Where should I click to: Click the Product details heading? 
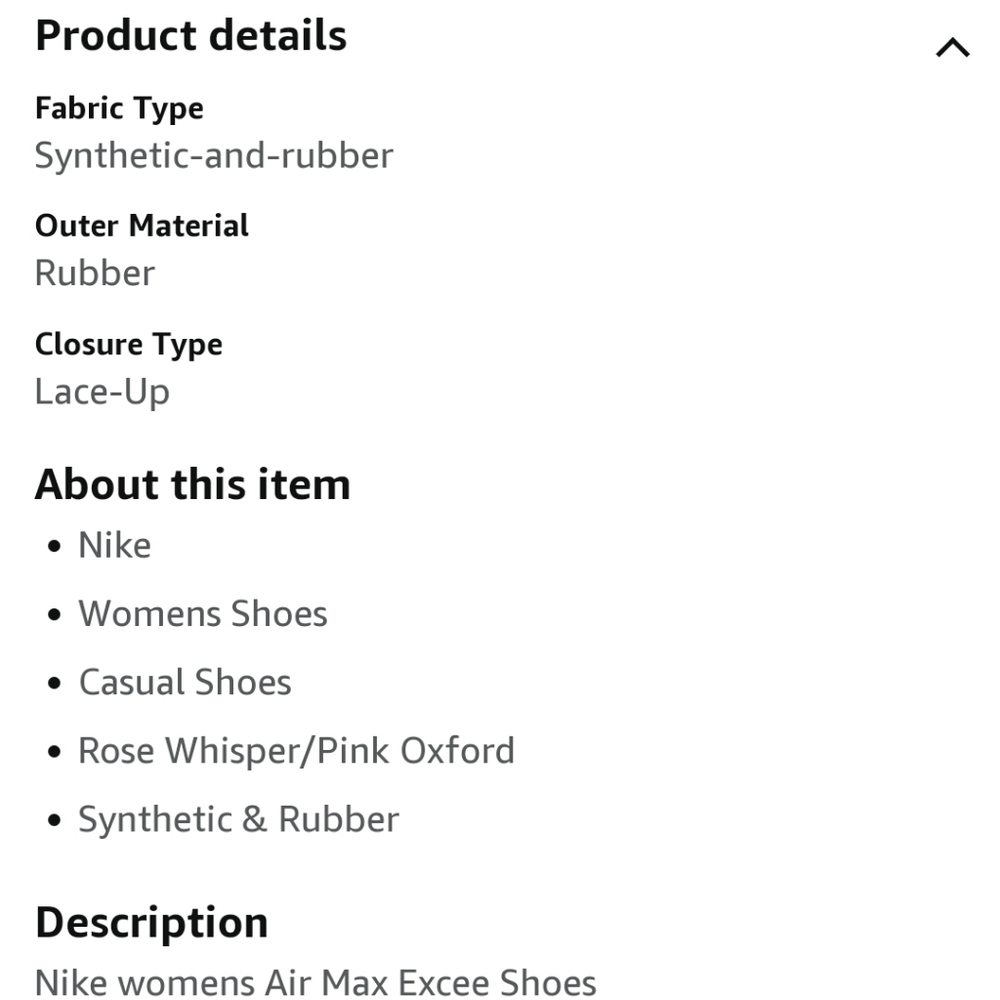point(191,36)
